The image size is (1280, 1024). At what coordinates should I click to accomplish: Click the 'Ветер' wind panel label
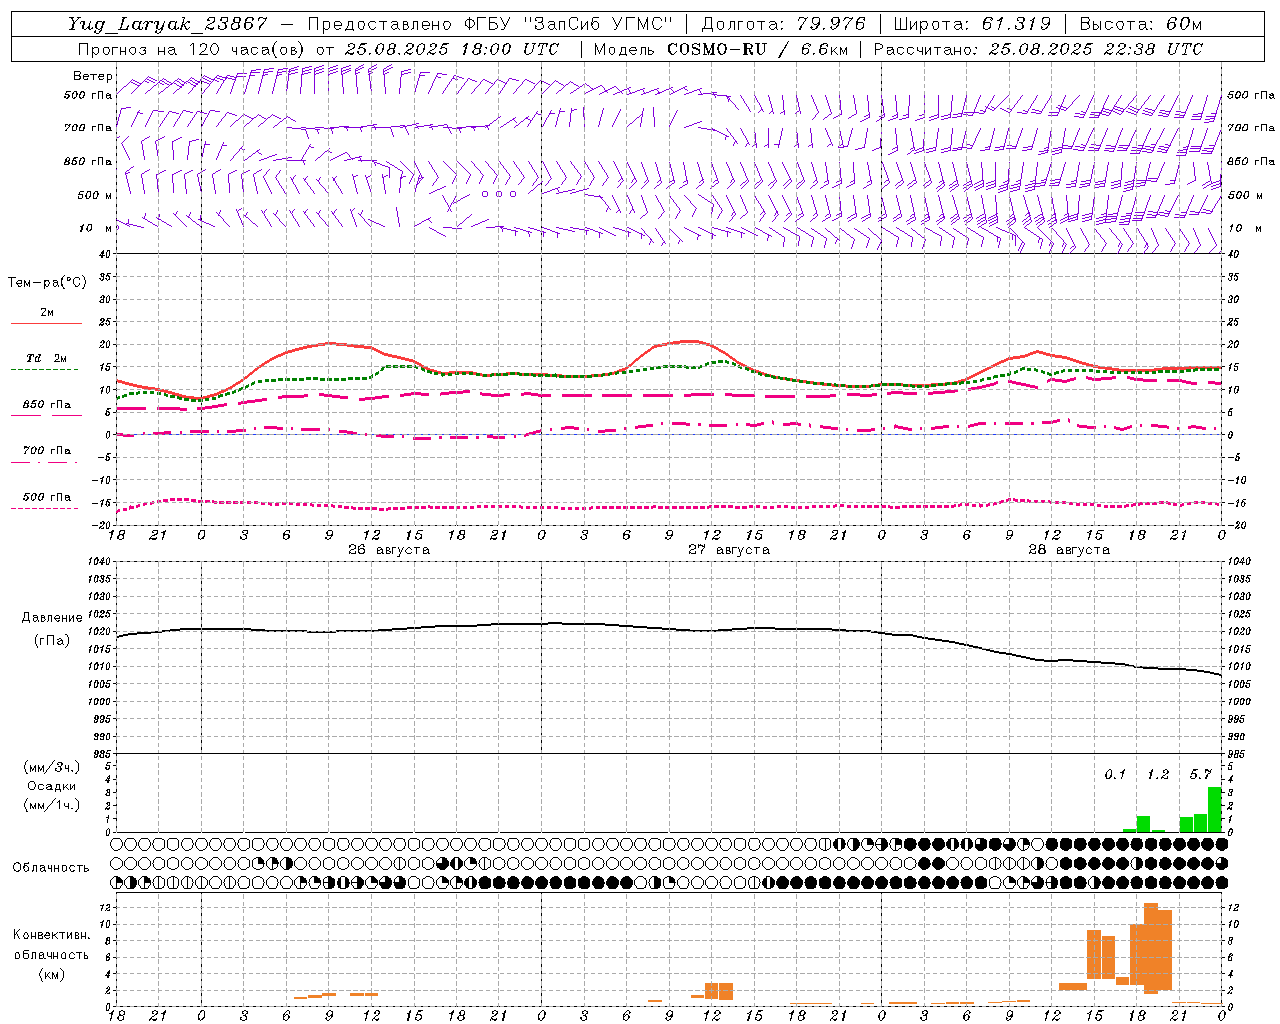click(x=93, y=76)
